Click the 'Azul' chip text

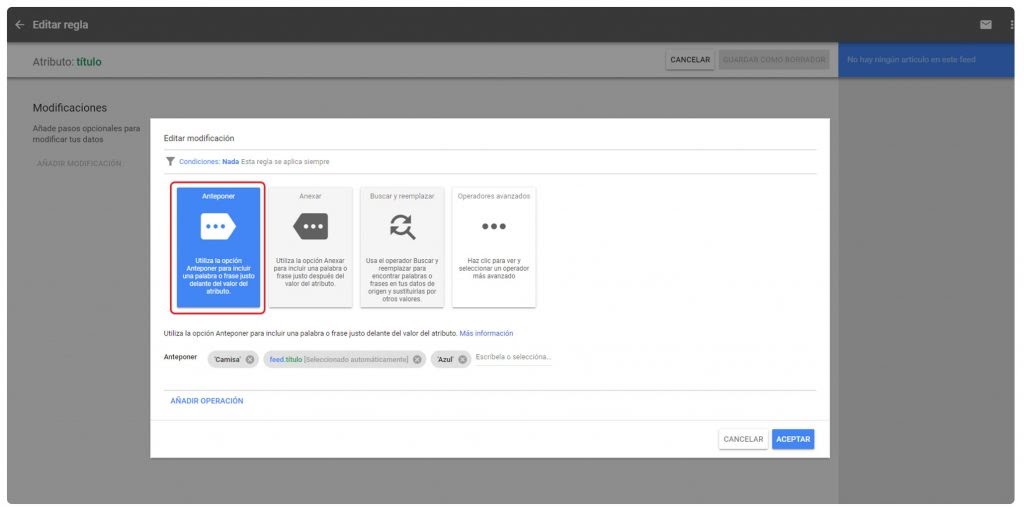(445, 359)
